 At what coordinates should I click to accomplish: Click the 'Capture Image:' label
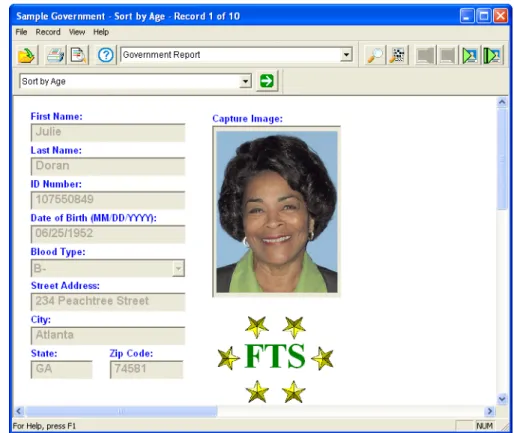pyautogui.click(x=247, y=119)
